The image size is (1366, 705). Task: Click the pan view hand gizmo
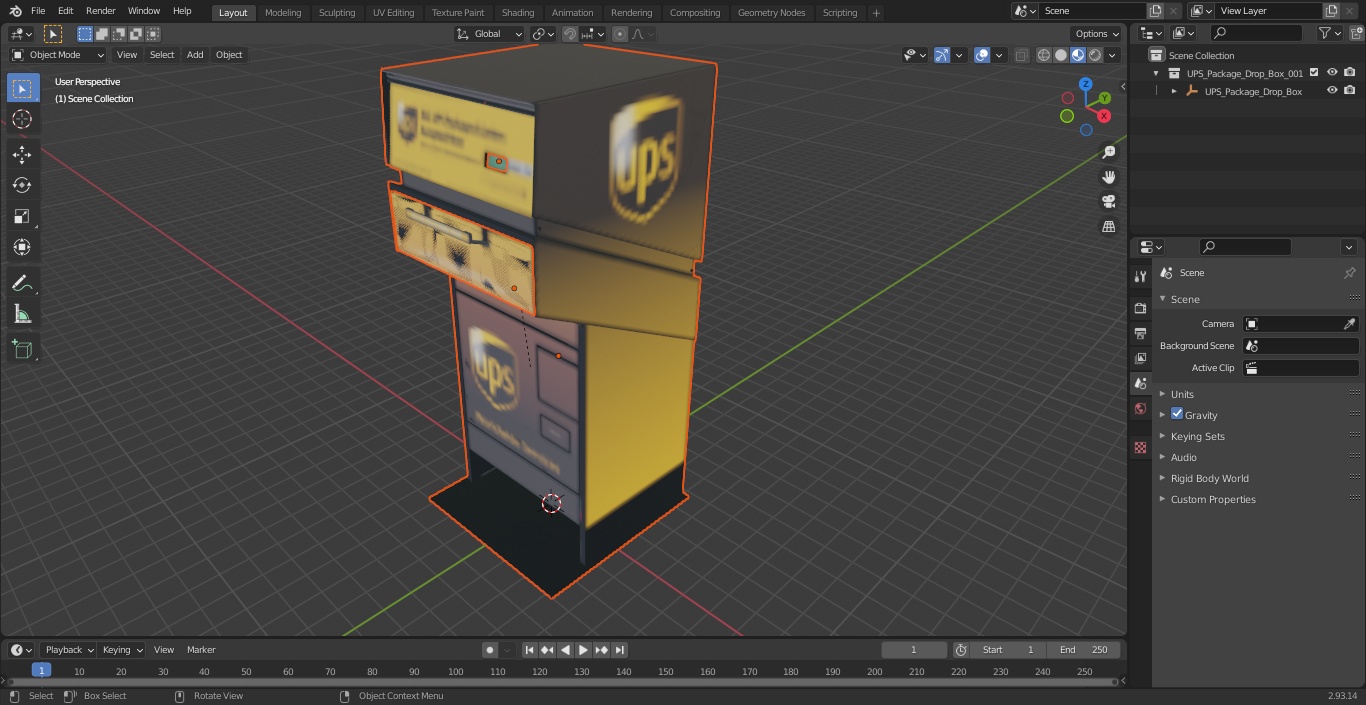(x=1108, y=177)
